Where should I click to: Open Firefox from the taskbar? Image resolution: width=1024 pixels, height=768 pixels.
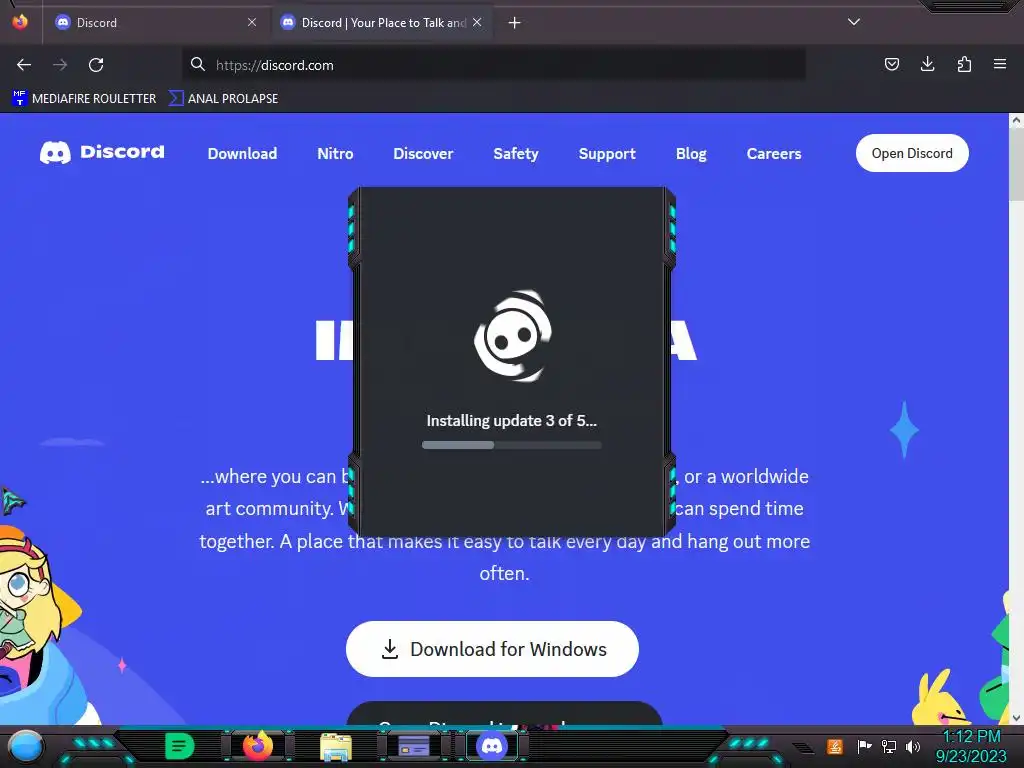coord(258,746)
